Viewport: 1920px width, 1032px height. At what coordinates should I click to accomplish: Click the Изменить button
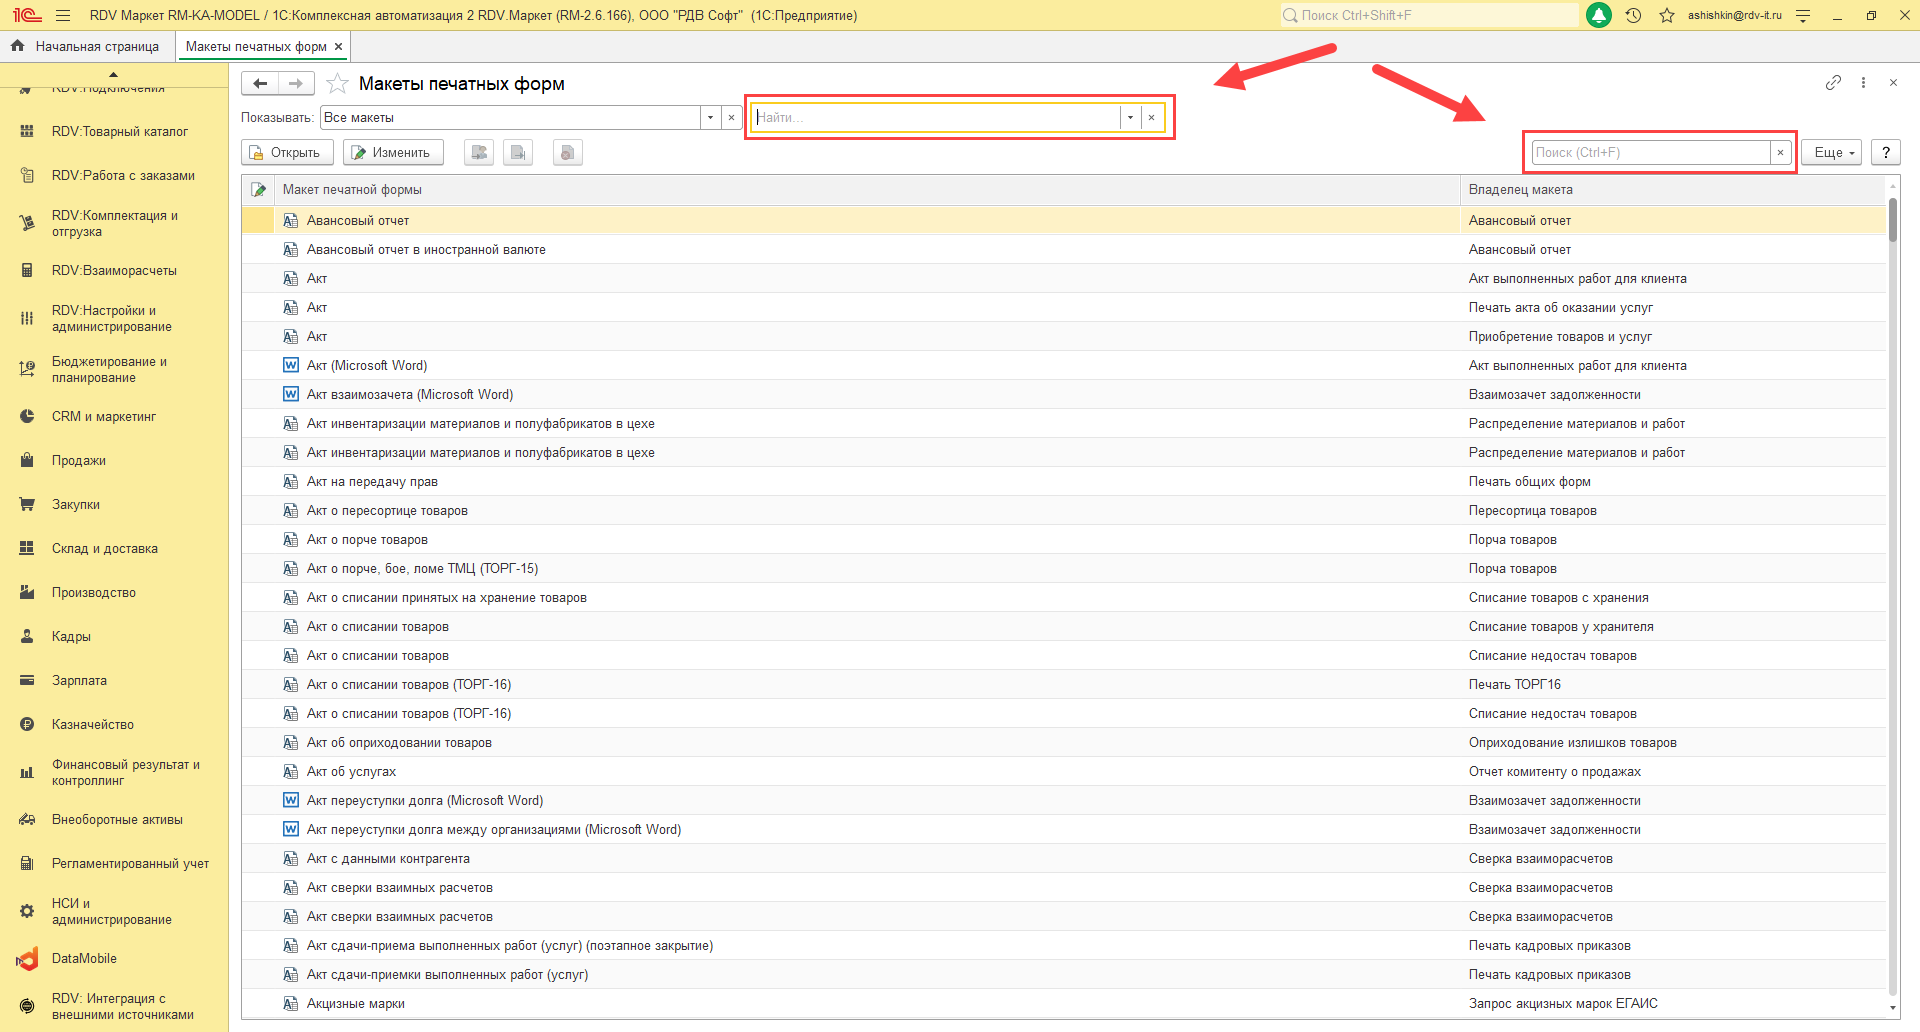click(x=392, y=153)
